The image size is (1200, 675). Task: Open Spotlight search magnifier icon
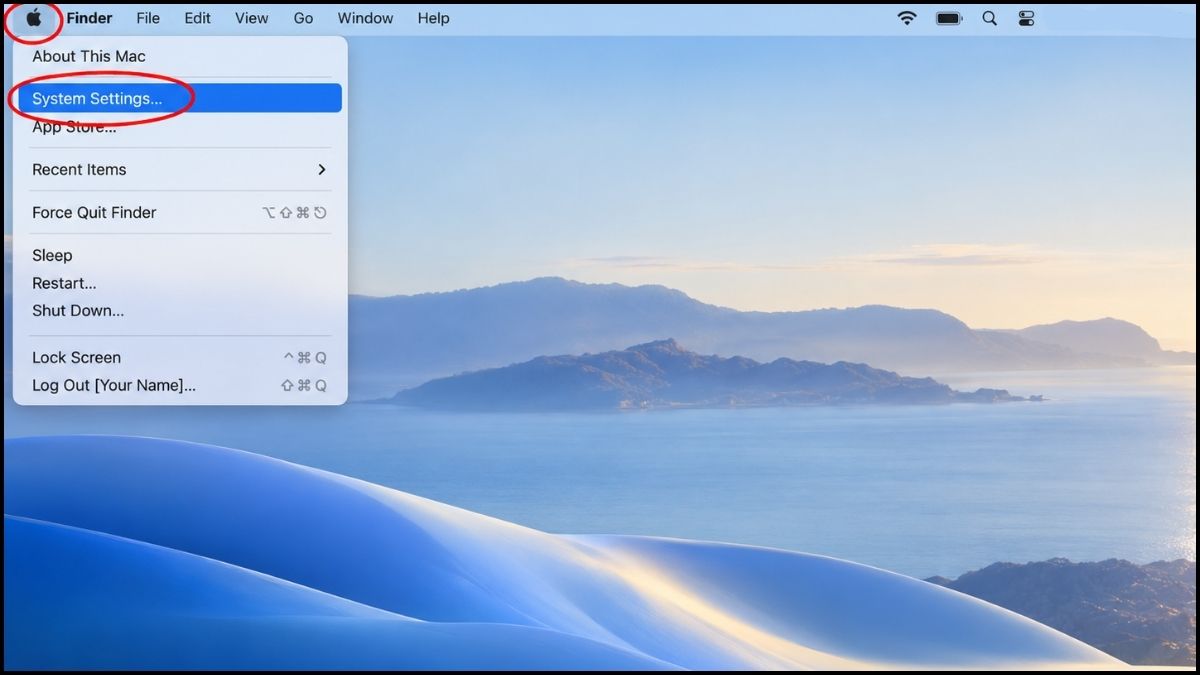[x=990, y=18]
